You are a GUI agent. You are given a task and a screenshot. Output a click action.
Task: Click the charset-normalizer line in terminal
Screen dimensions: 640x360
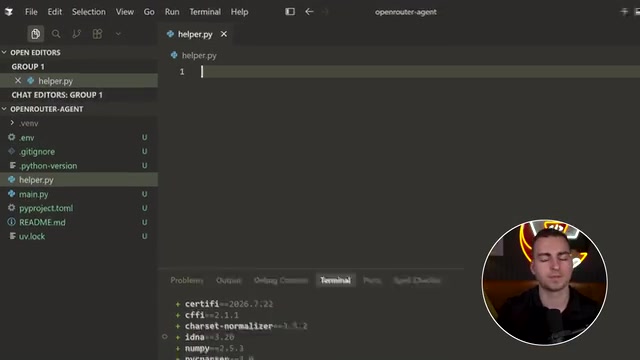click(x=241, y=326)
